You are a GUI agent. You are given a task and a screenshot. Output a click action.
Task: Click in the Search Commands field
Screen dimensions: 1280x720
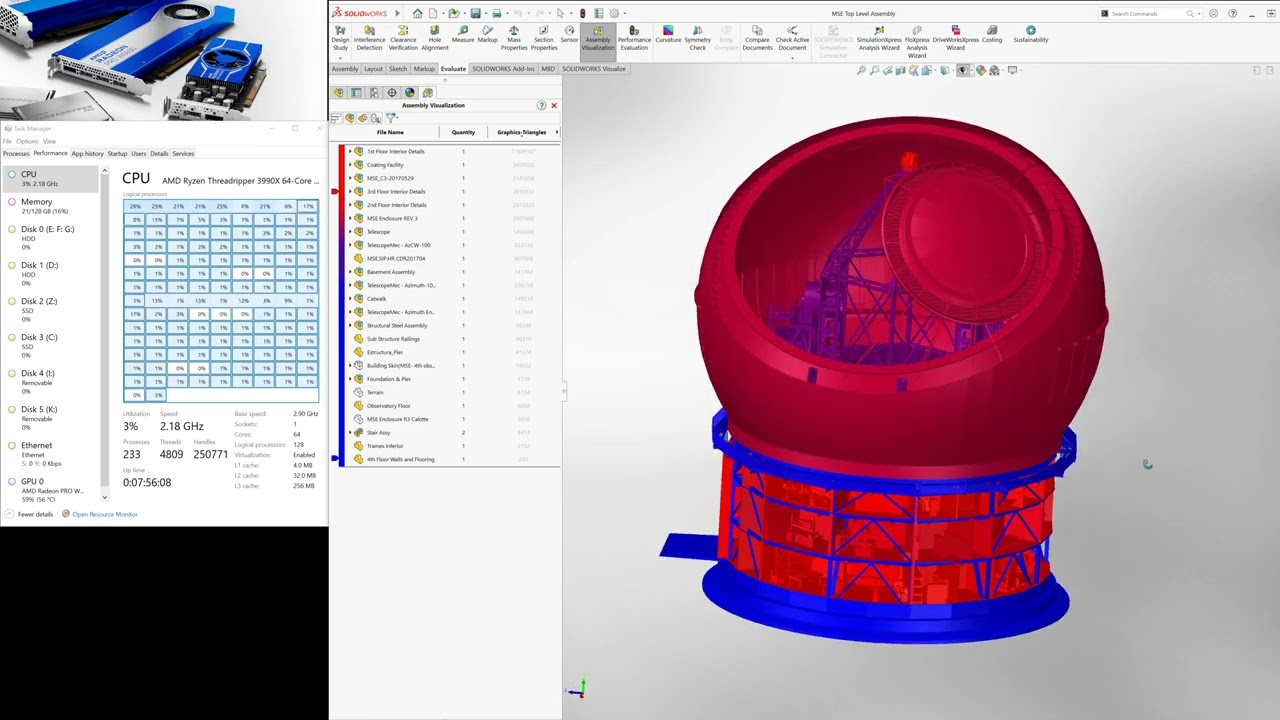(x=1146, y=14)
